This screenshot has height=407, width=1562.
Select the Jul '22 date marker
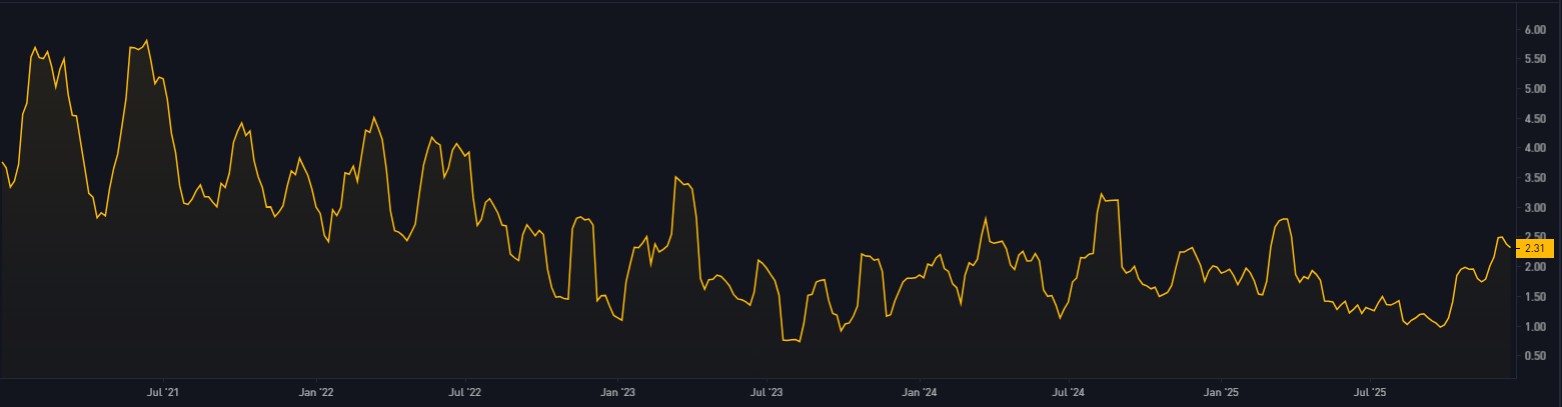[x=465, y=392]
